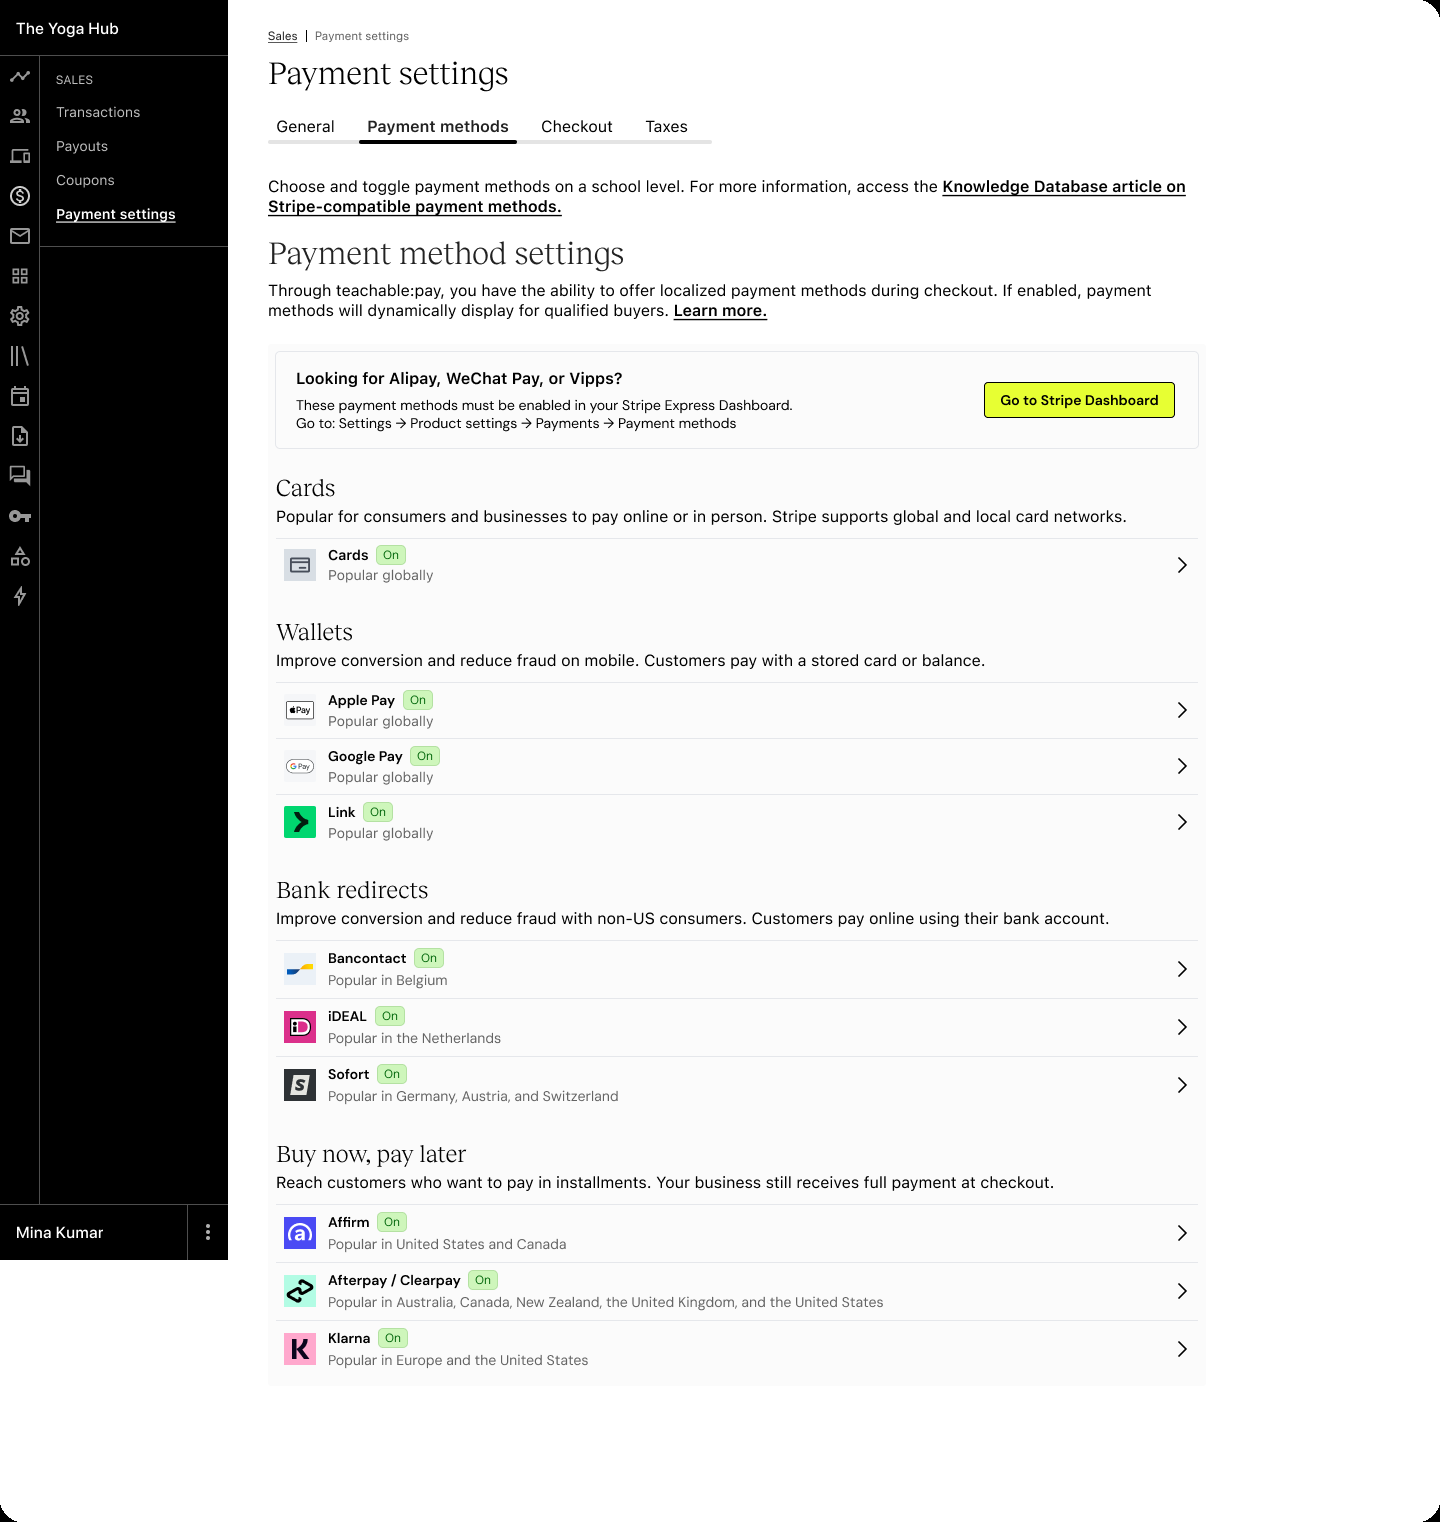Click the blue Affirm logo icon
Screen dimensions: 1440x1522
tap(300, 1233)
